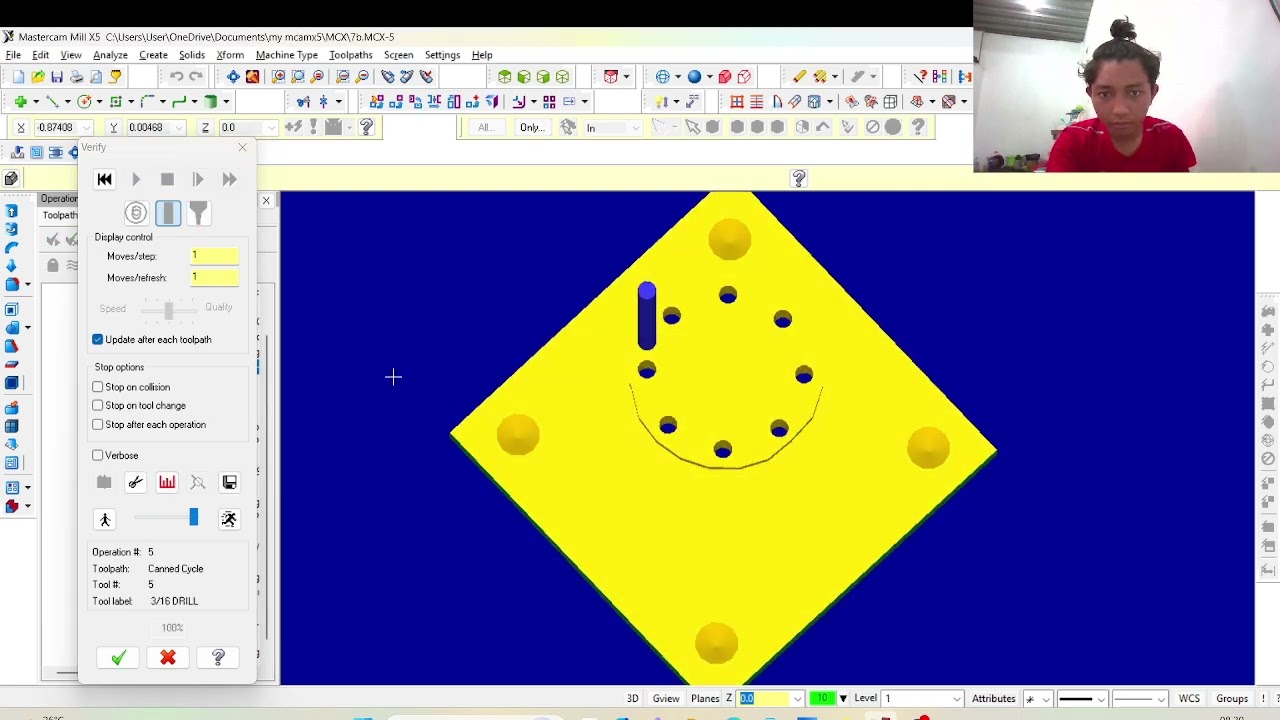The width and height of the screenshot is (1280, 720).
Task: Open the Analyze menu
Action: (x=110, y=55)
